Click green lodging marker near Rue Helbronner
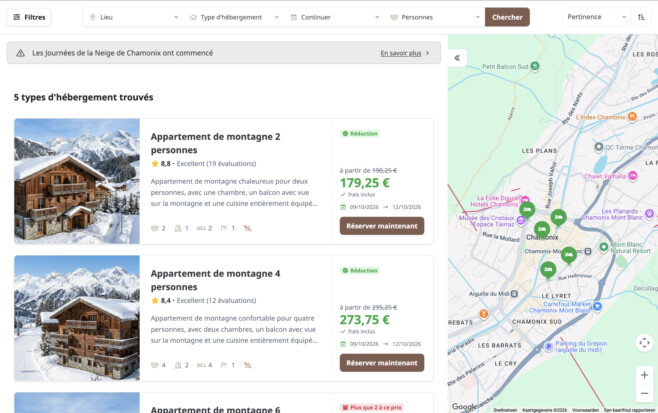This screenshot has width=658, height=413. pyautogui.click(x=548, y=270)
